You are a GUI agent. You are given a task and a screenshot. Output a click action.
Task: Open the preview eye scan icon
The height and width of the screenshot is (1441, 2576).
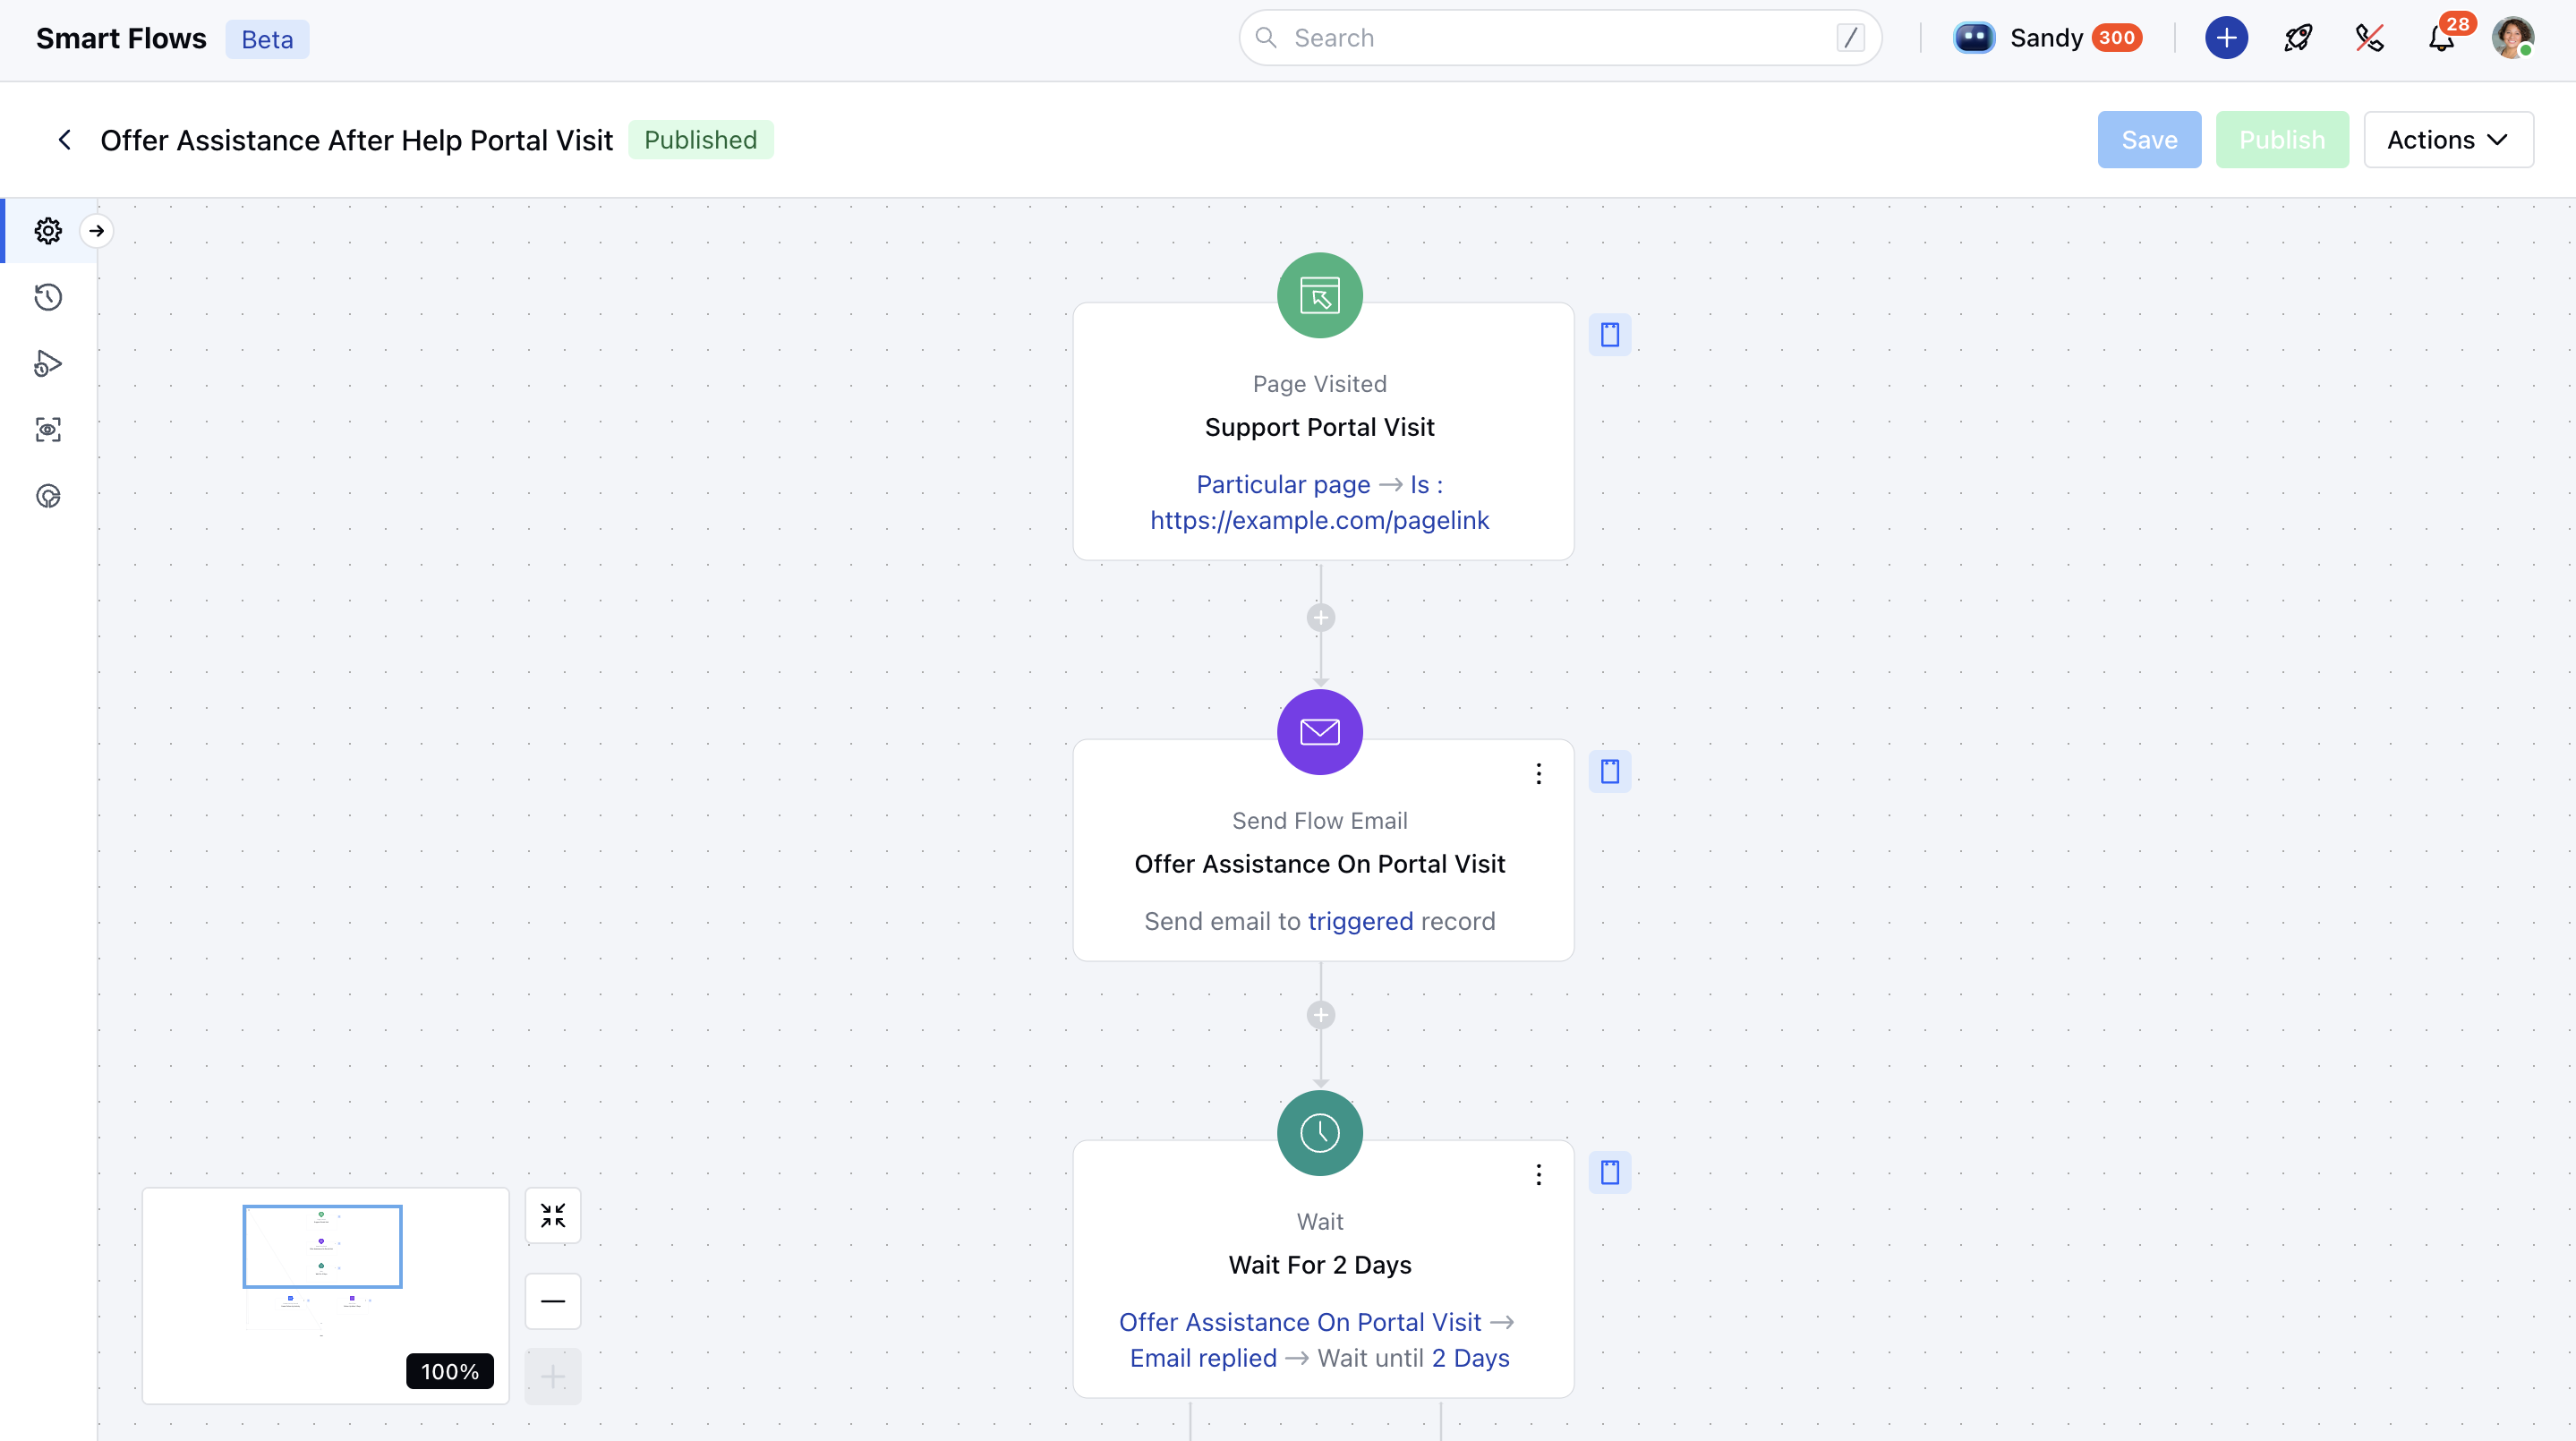coord(48,430)
